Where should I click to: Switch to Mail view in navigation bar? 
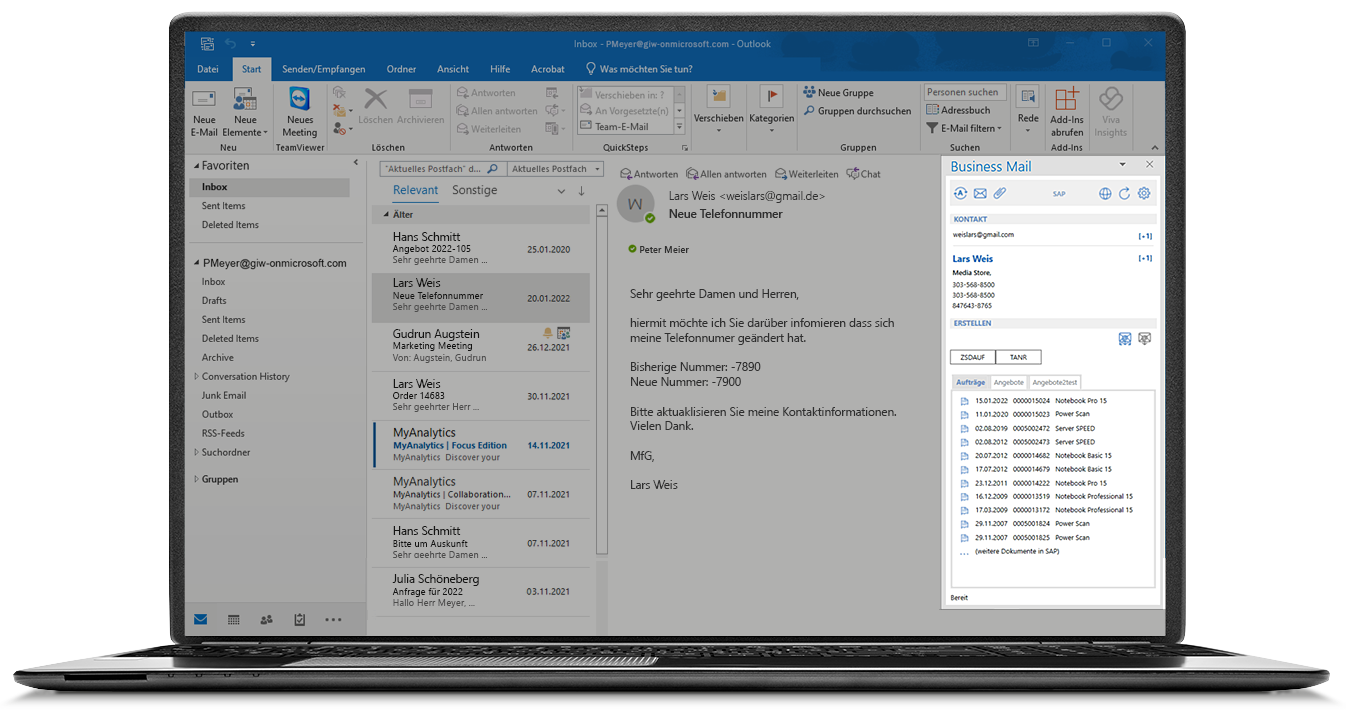click(x=200, y=620)
